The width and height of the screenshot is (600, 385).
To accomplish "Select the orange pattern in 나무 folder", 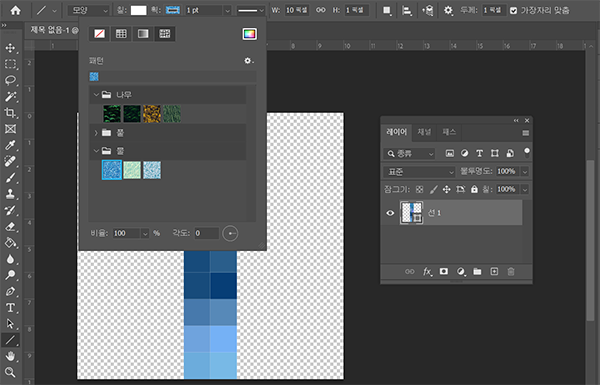I will pyautogui.click(x=152, y=114).
